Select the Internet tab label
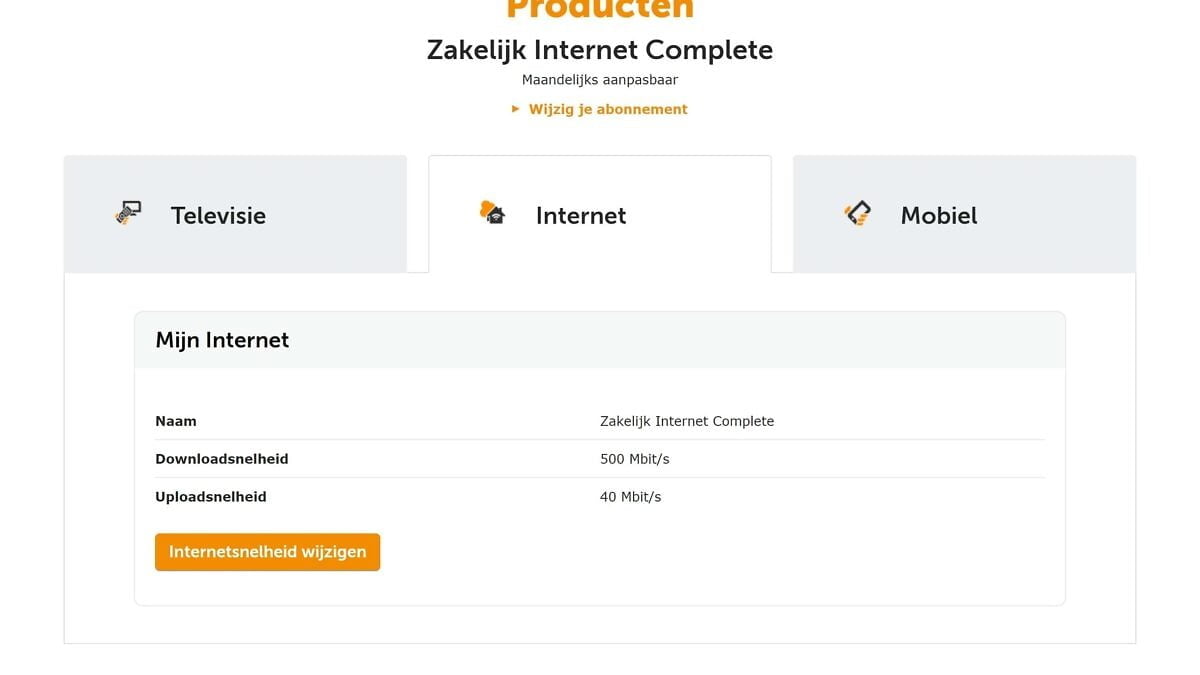 coord(581,215)
